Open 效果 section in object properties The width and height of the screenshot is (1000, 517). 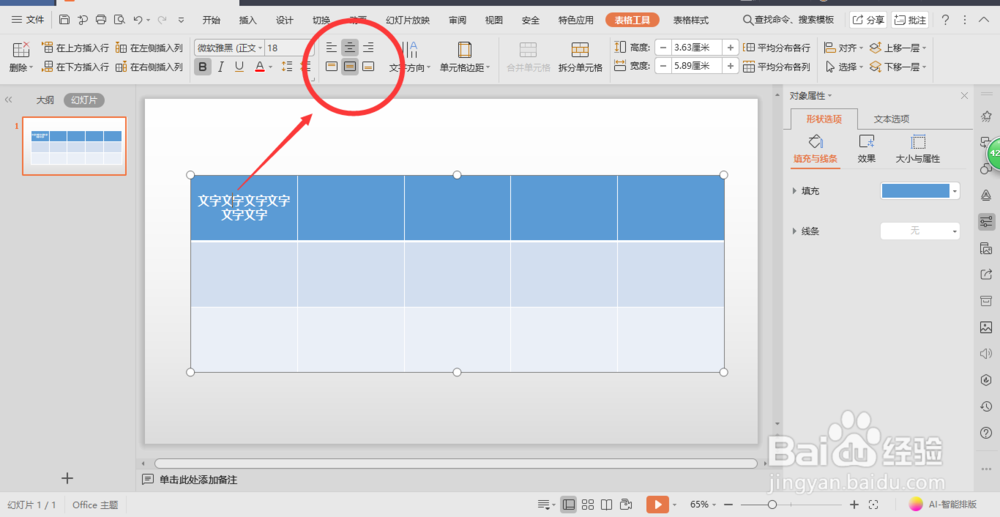coord(867,149)
